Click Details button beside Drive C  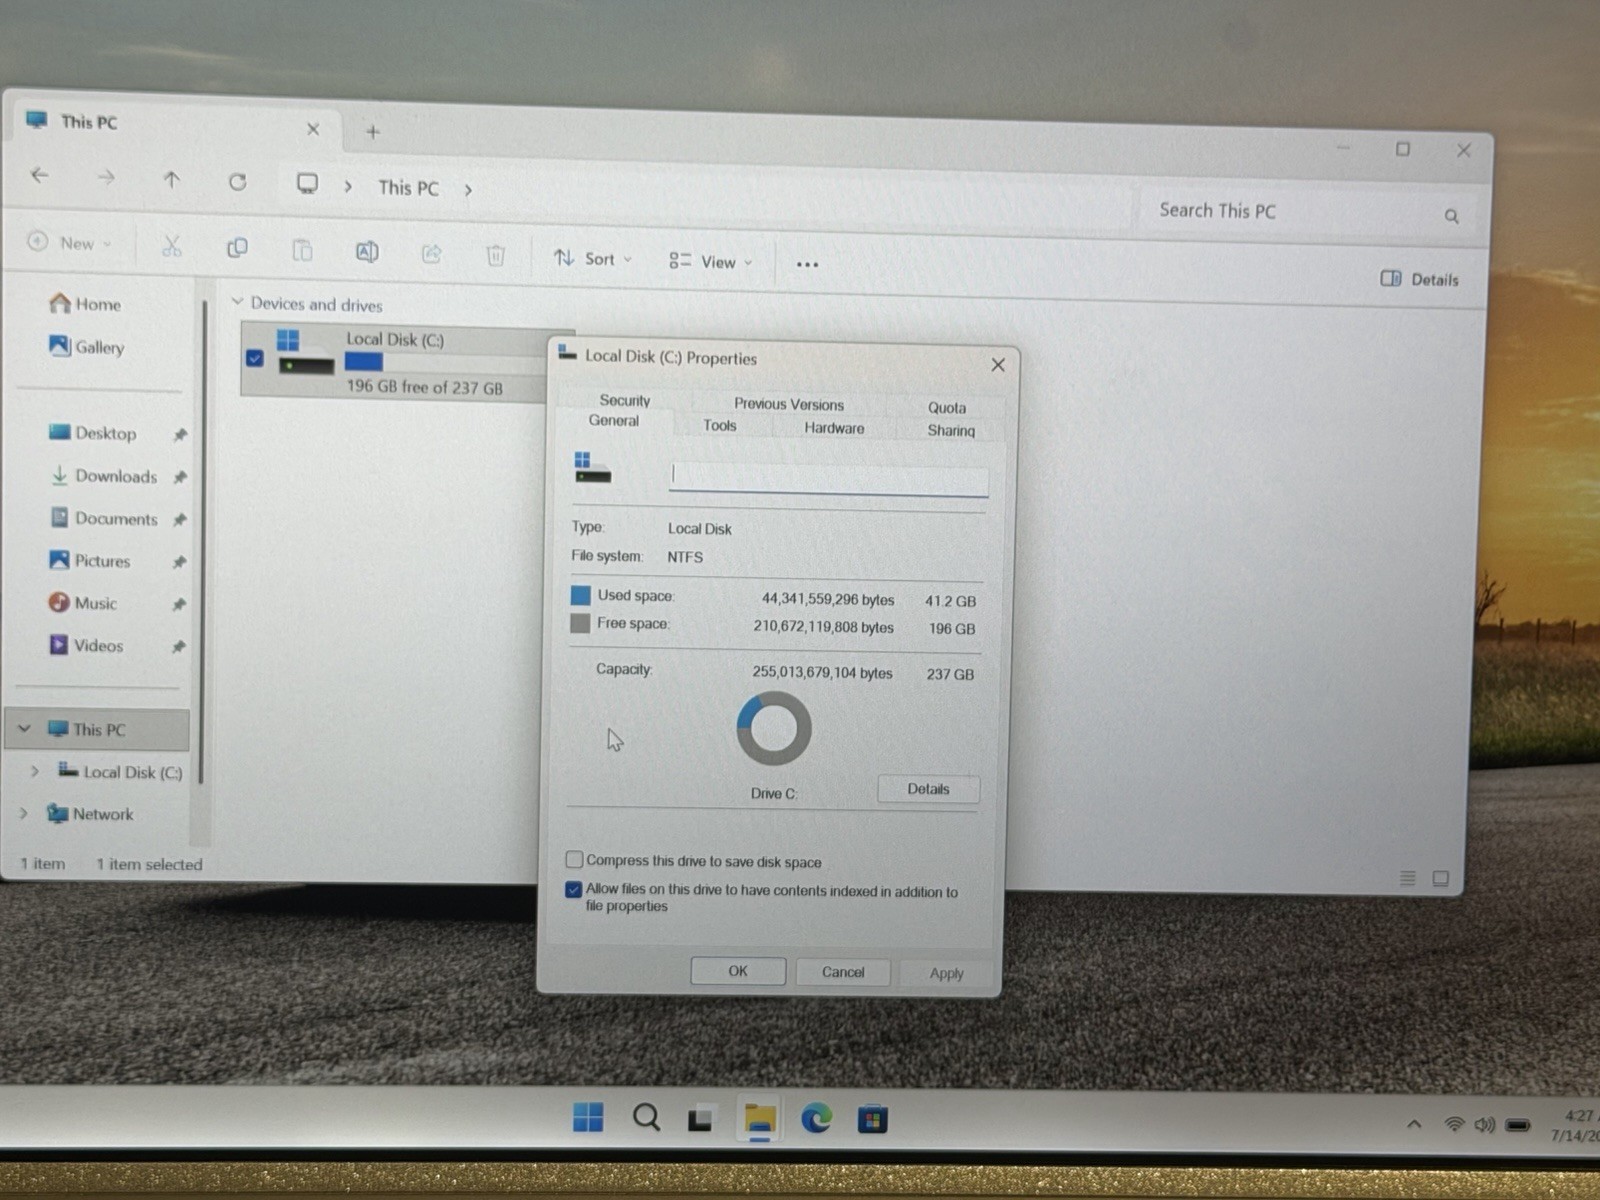click(928, 789)
